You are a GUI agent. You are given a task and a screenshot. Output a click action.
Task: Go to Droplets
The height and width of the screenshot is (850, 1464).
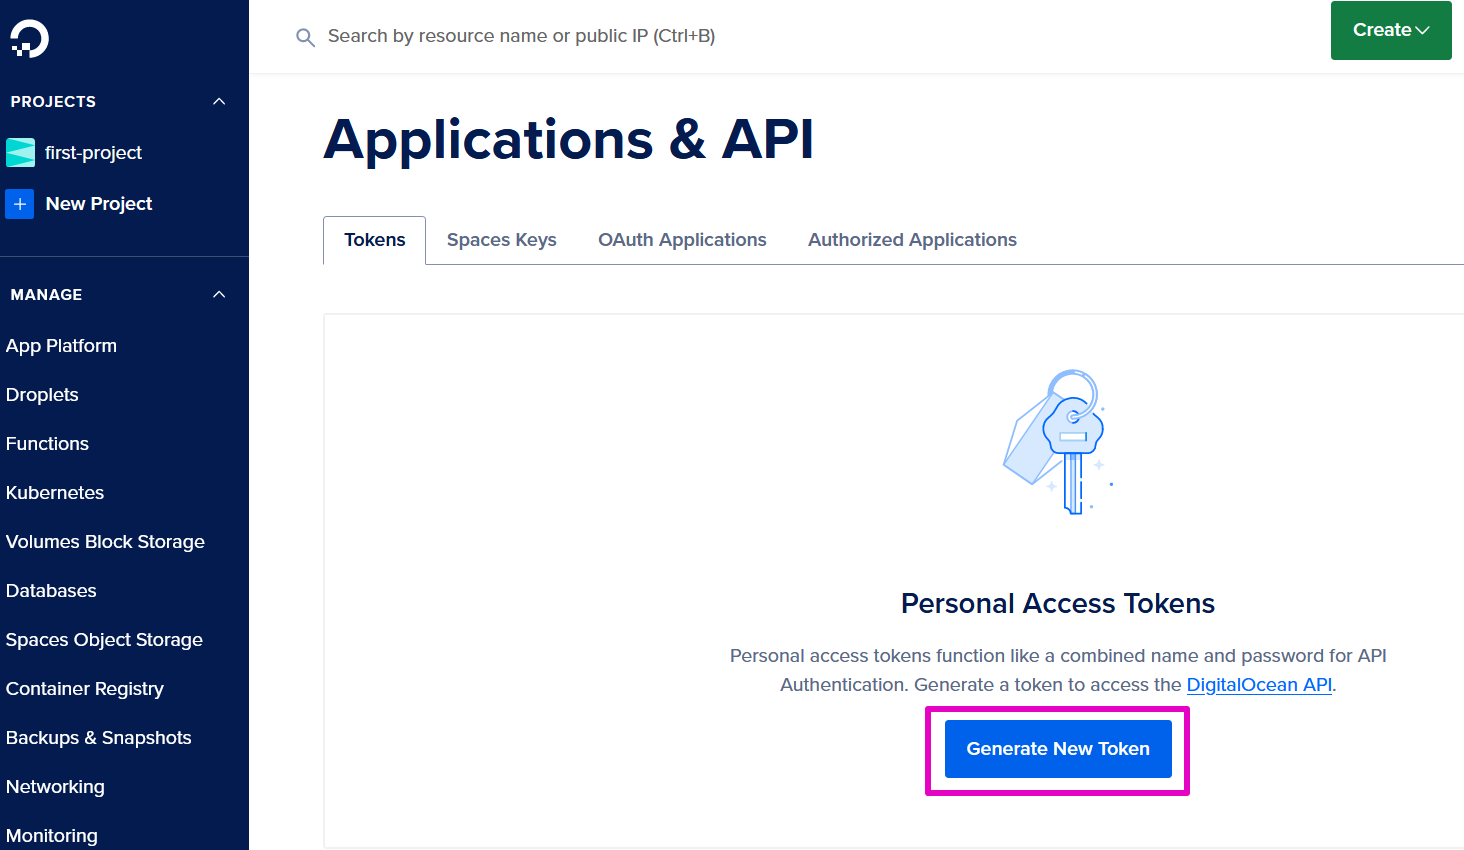[x=42, y=395]
